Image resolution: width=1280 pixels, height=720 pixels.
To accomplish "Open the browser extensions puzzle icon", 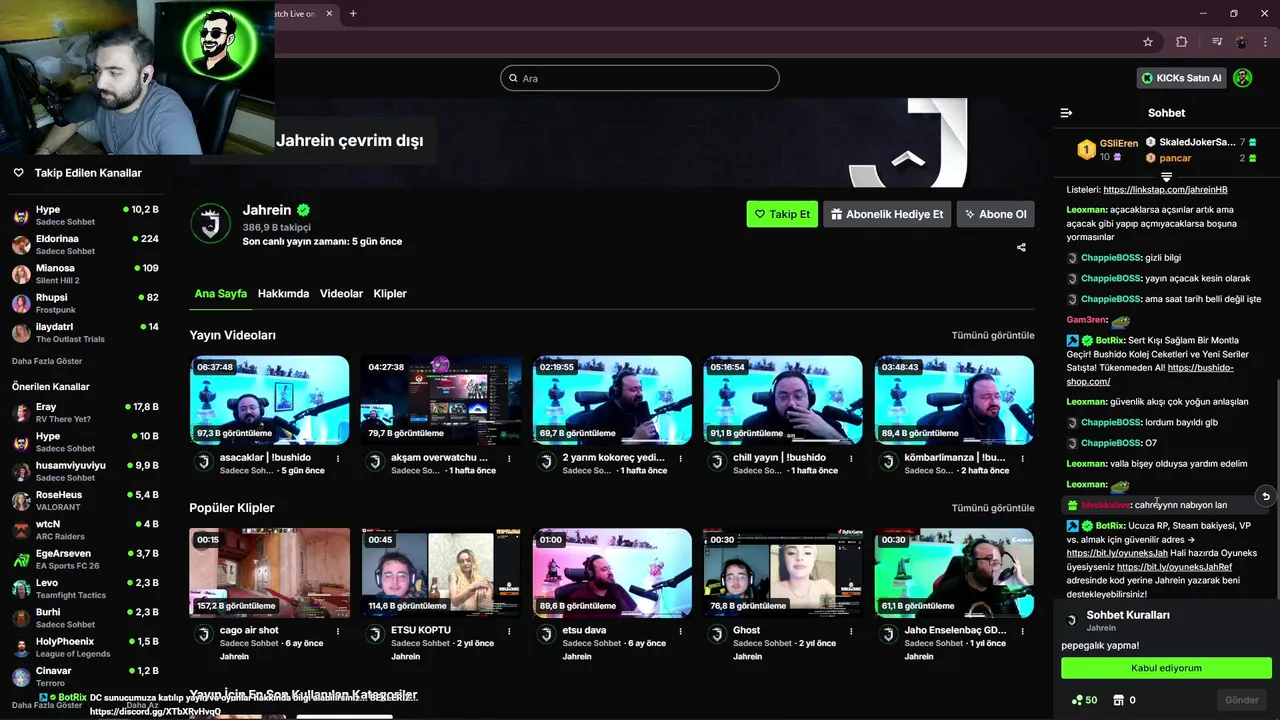I will click(x=1182, y=42).
